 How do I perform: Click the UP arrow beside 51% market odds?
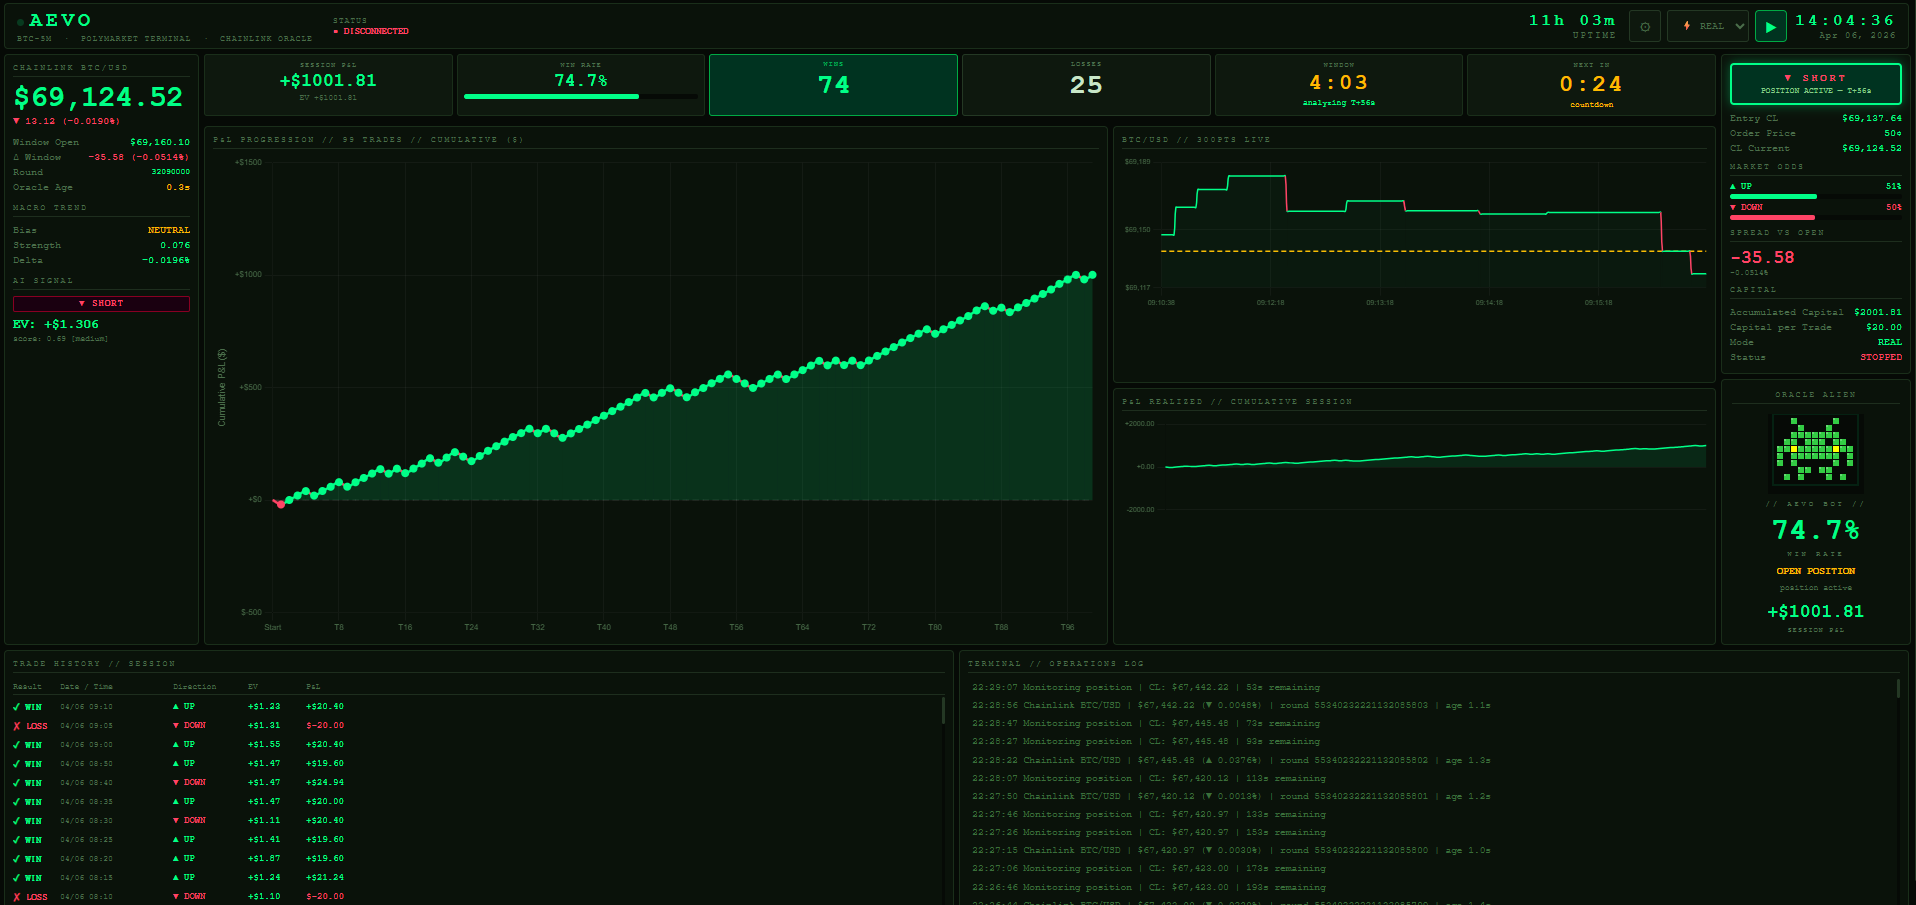(x=1734, y=186)
